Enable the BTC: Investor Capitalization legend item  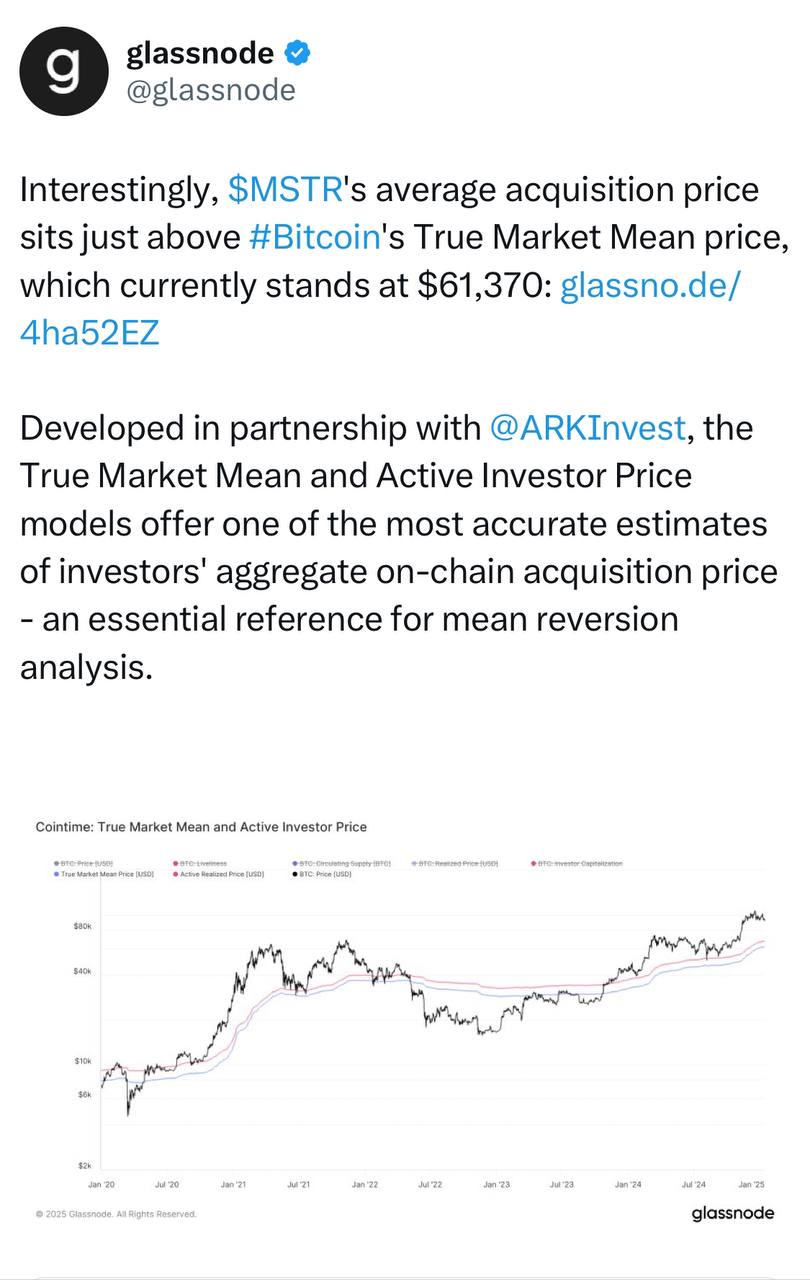coord(579,862)
